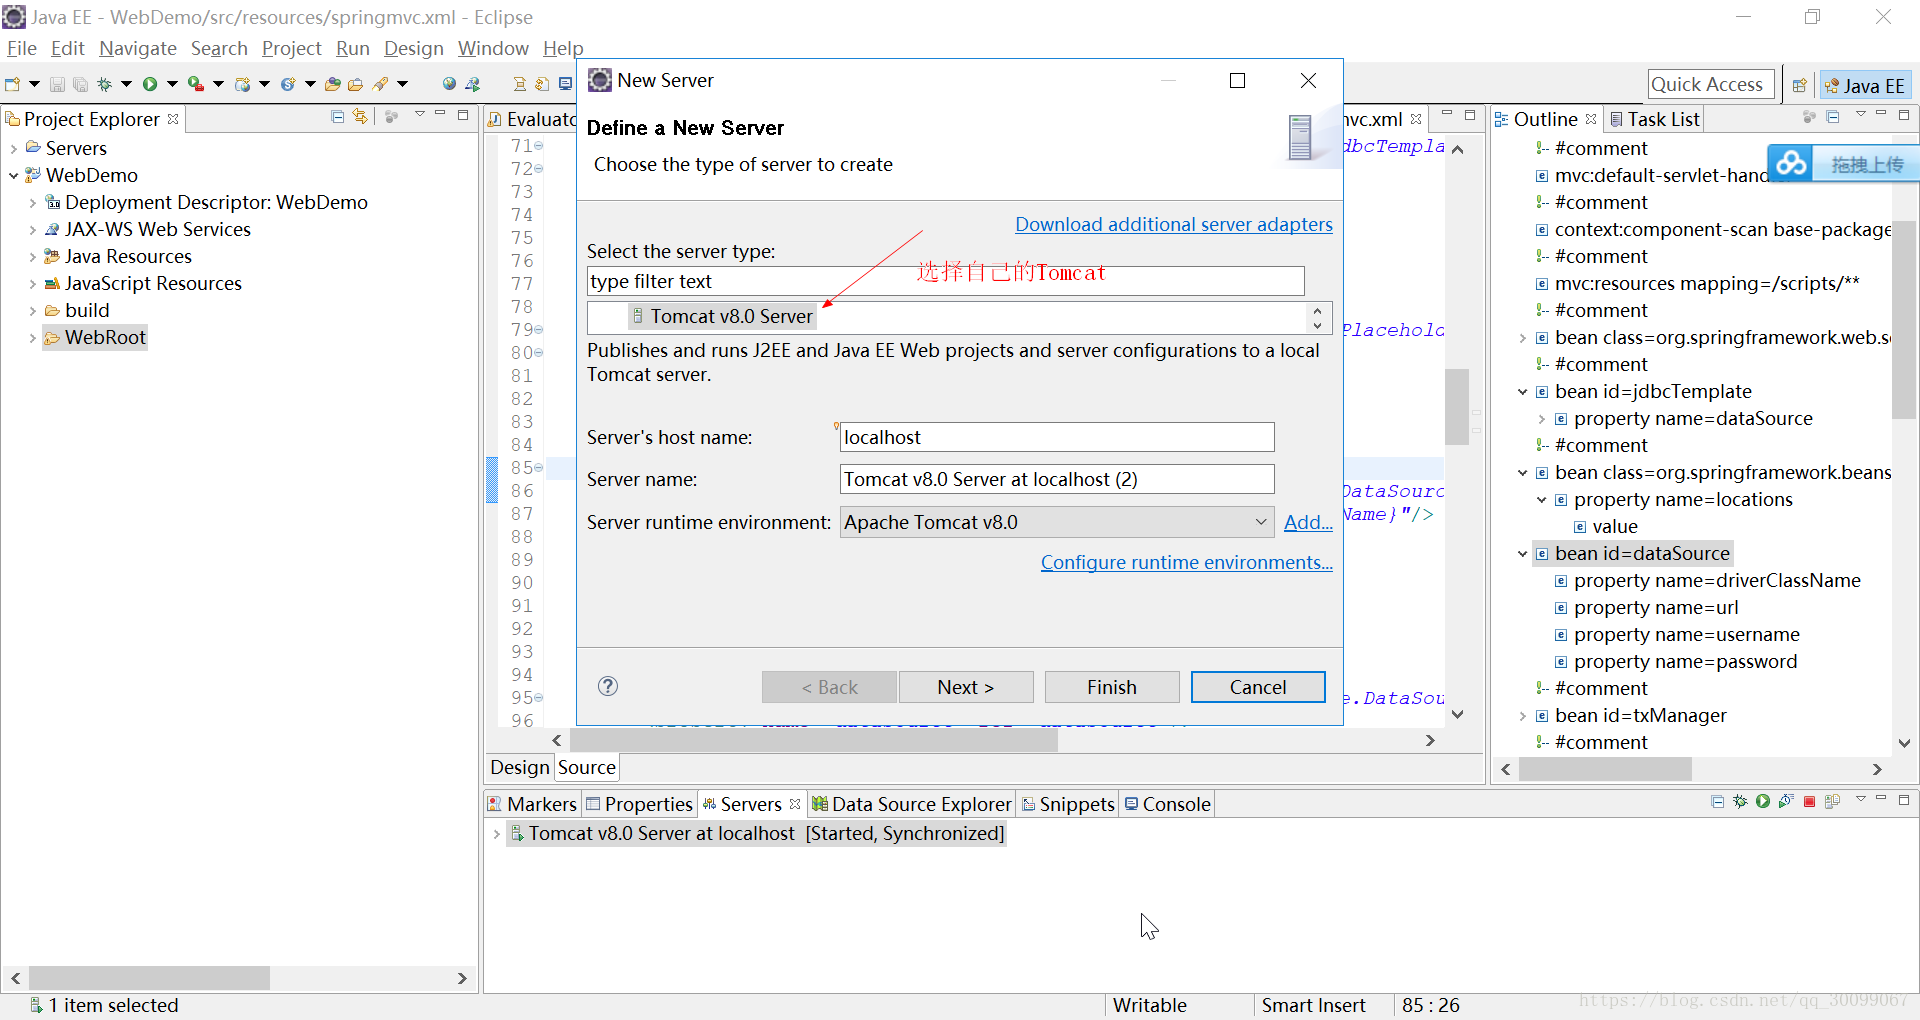Click the Open Type folder icon in toolbar

pyautogui.click(x=332, y=84)
